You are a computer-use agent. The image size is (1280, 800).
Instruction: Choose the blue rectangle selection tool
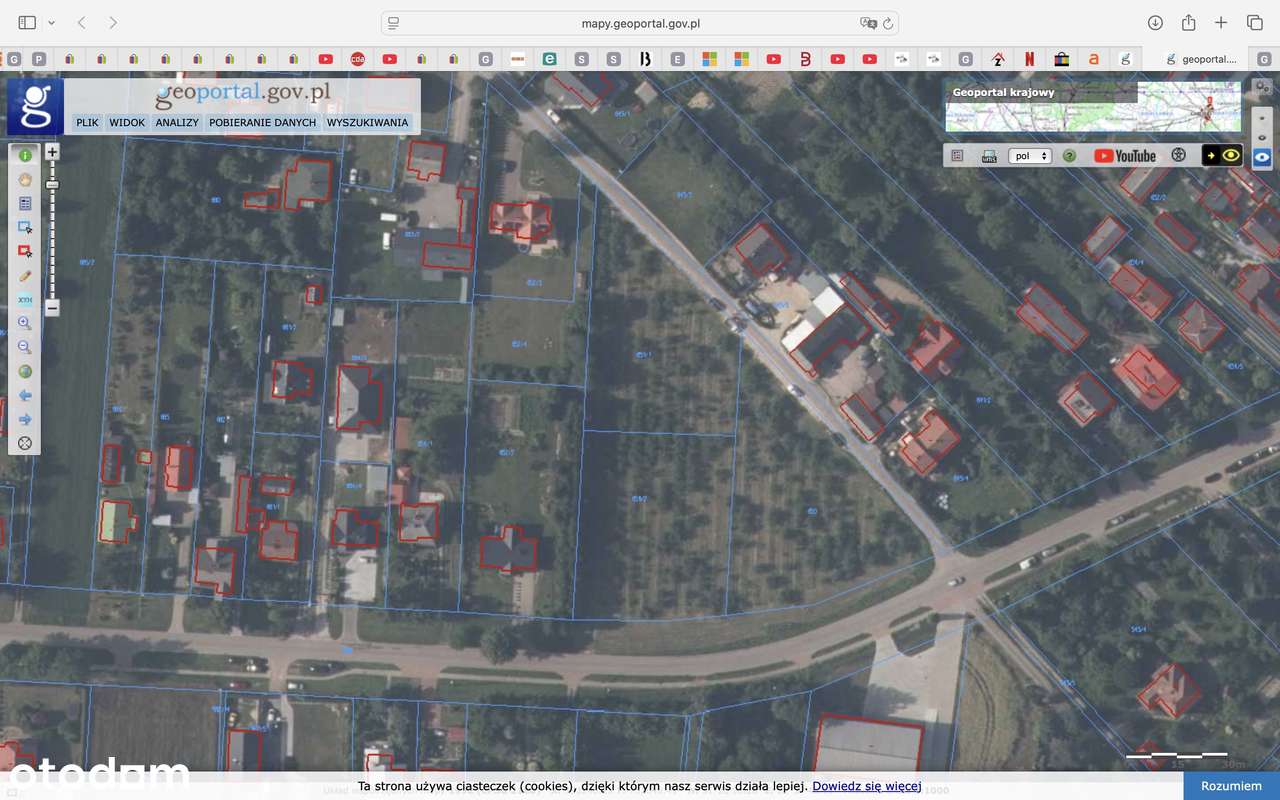(25, 227)
